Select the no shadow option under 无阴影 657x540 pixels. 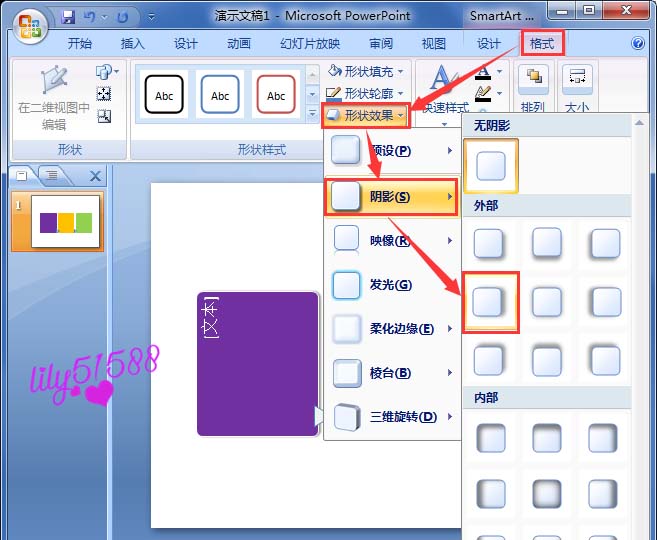[491, 166]
